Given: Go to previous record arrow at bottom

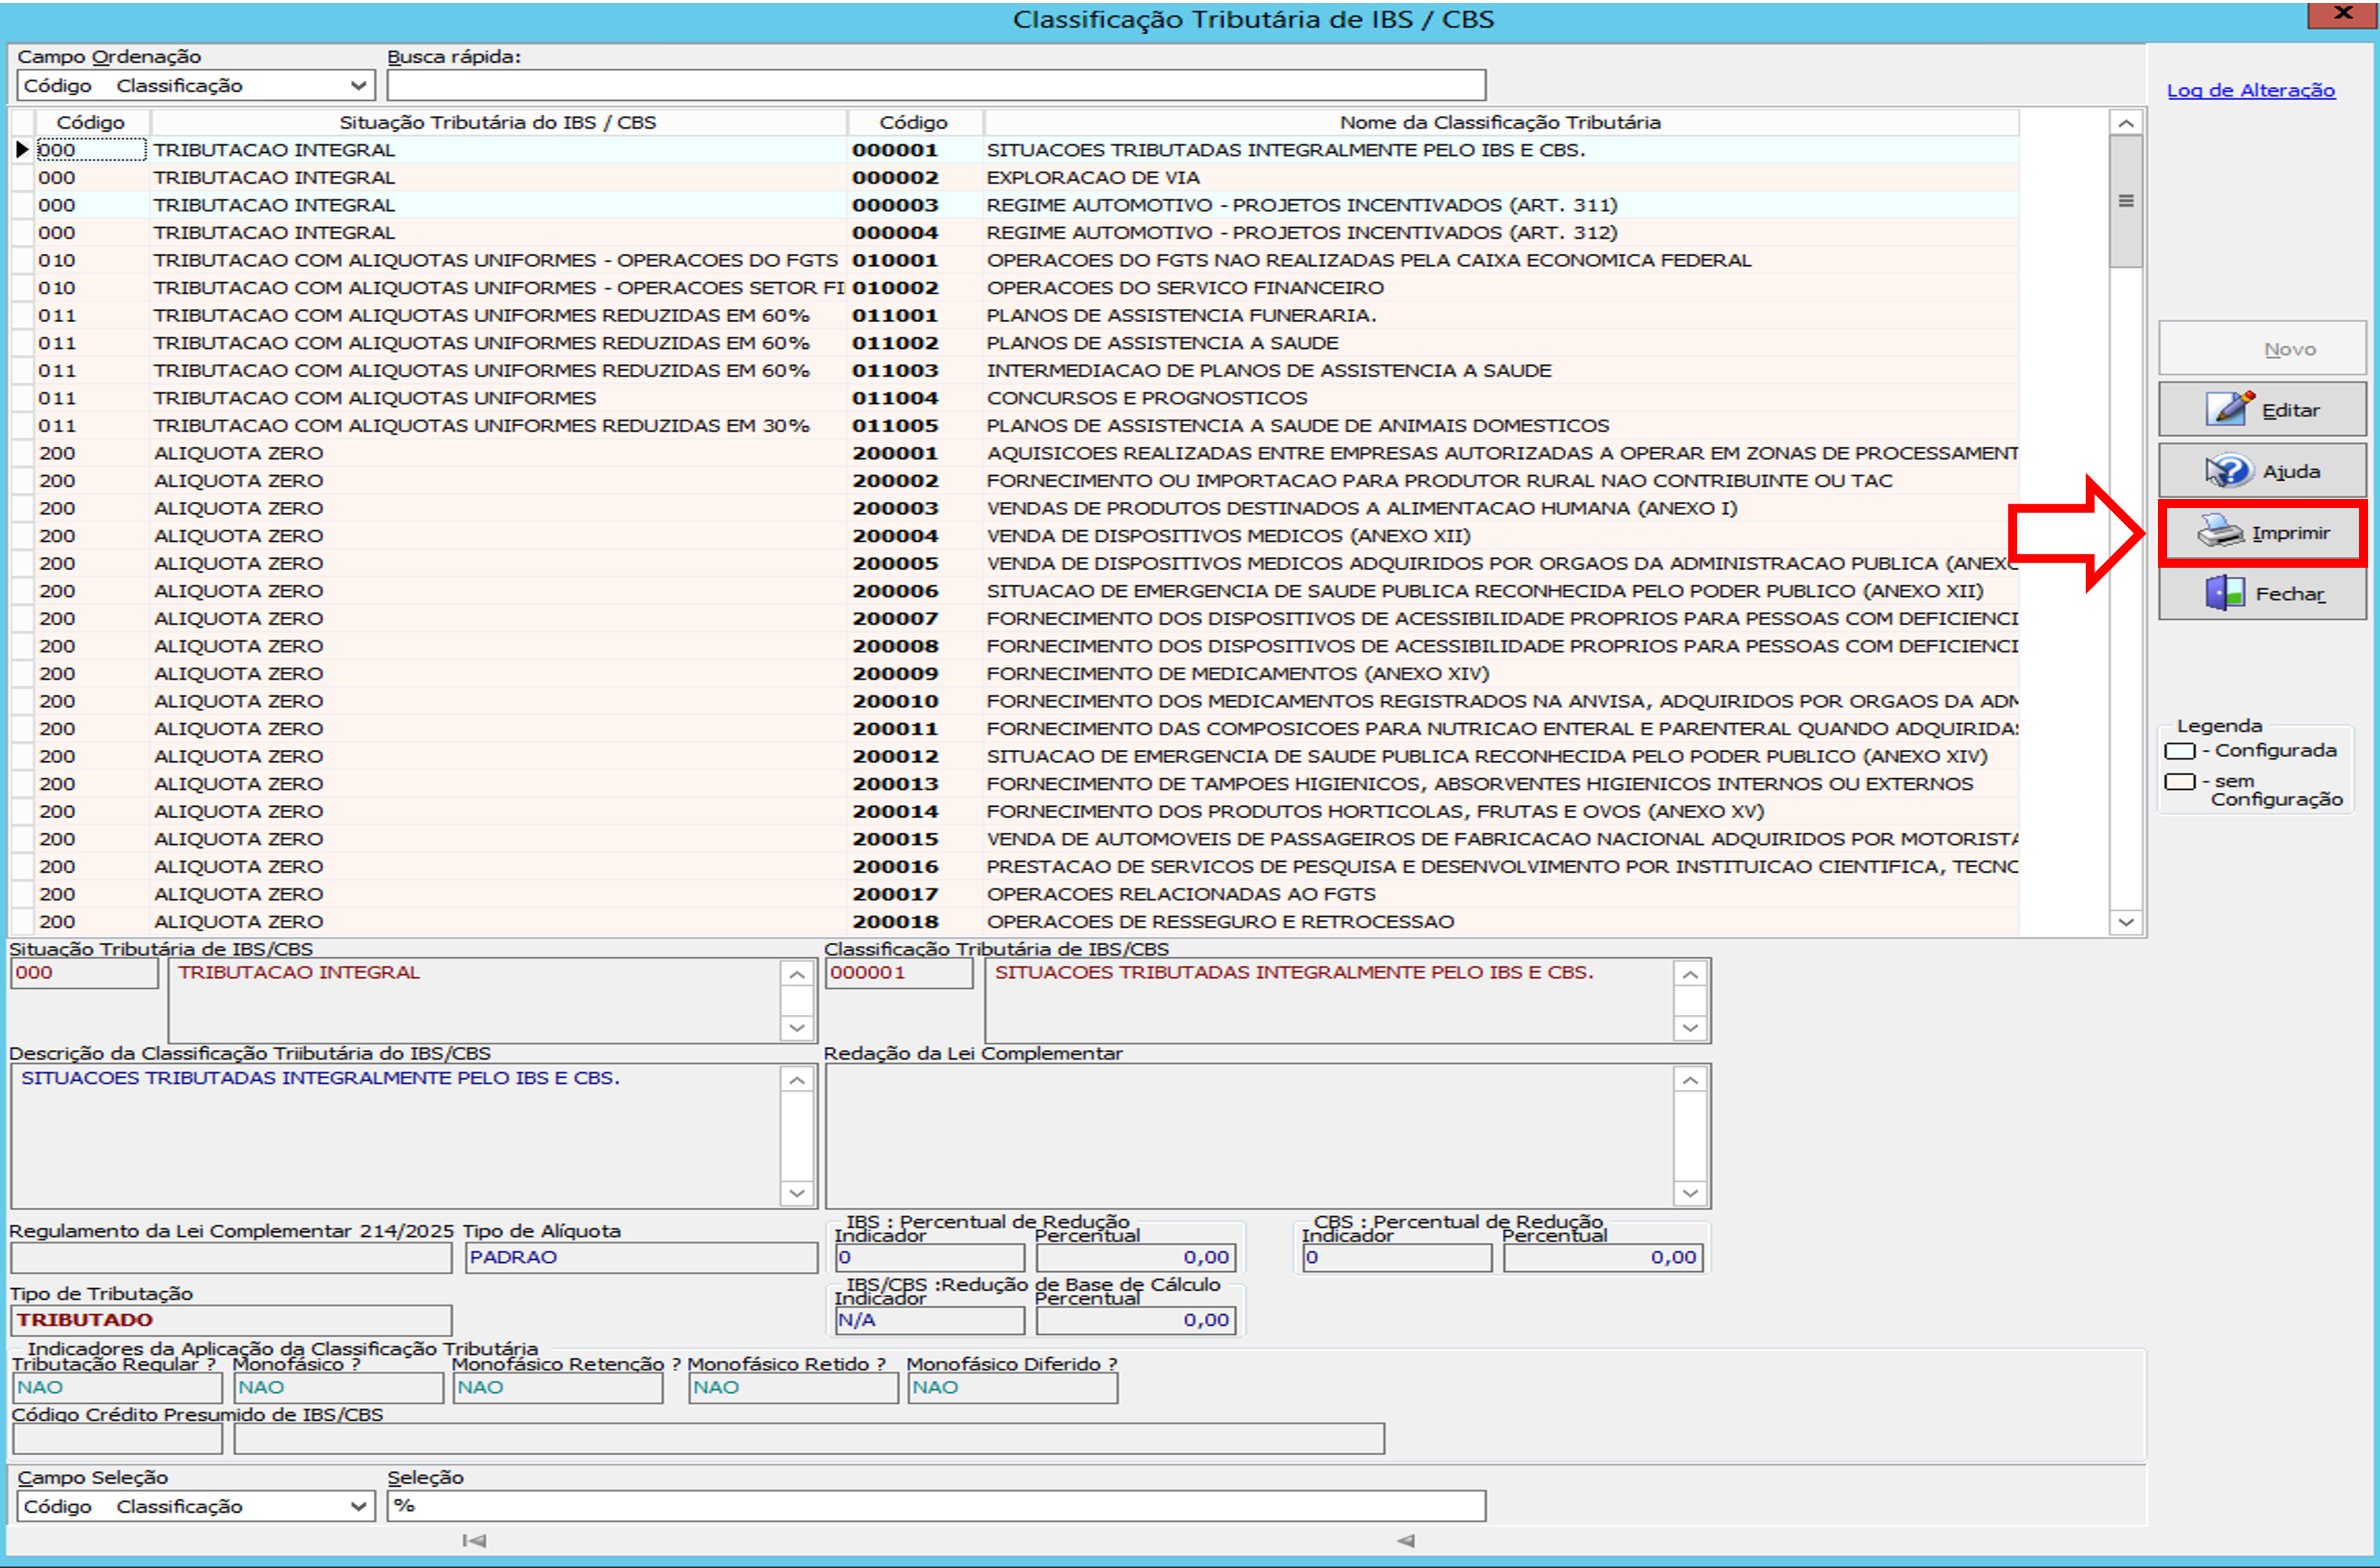Looking at the screenshot, I should coord(1405,1541).
